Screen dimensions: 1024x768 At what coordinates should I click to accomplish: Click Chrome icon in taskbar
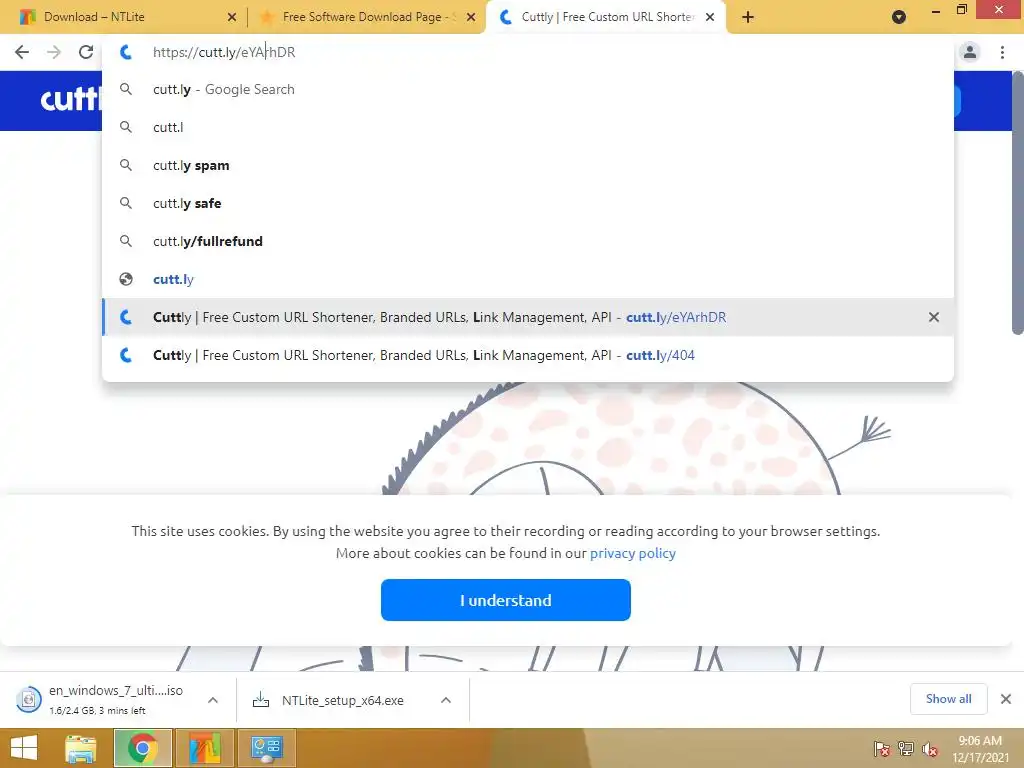pos(142,748)
